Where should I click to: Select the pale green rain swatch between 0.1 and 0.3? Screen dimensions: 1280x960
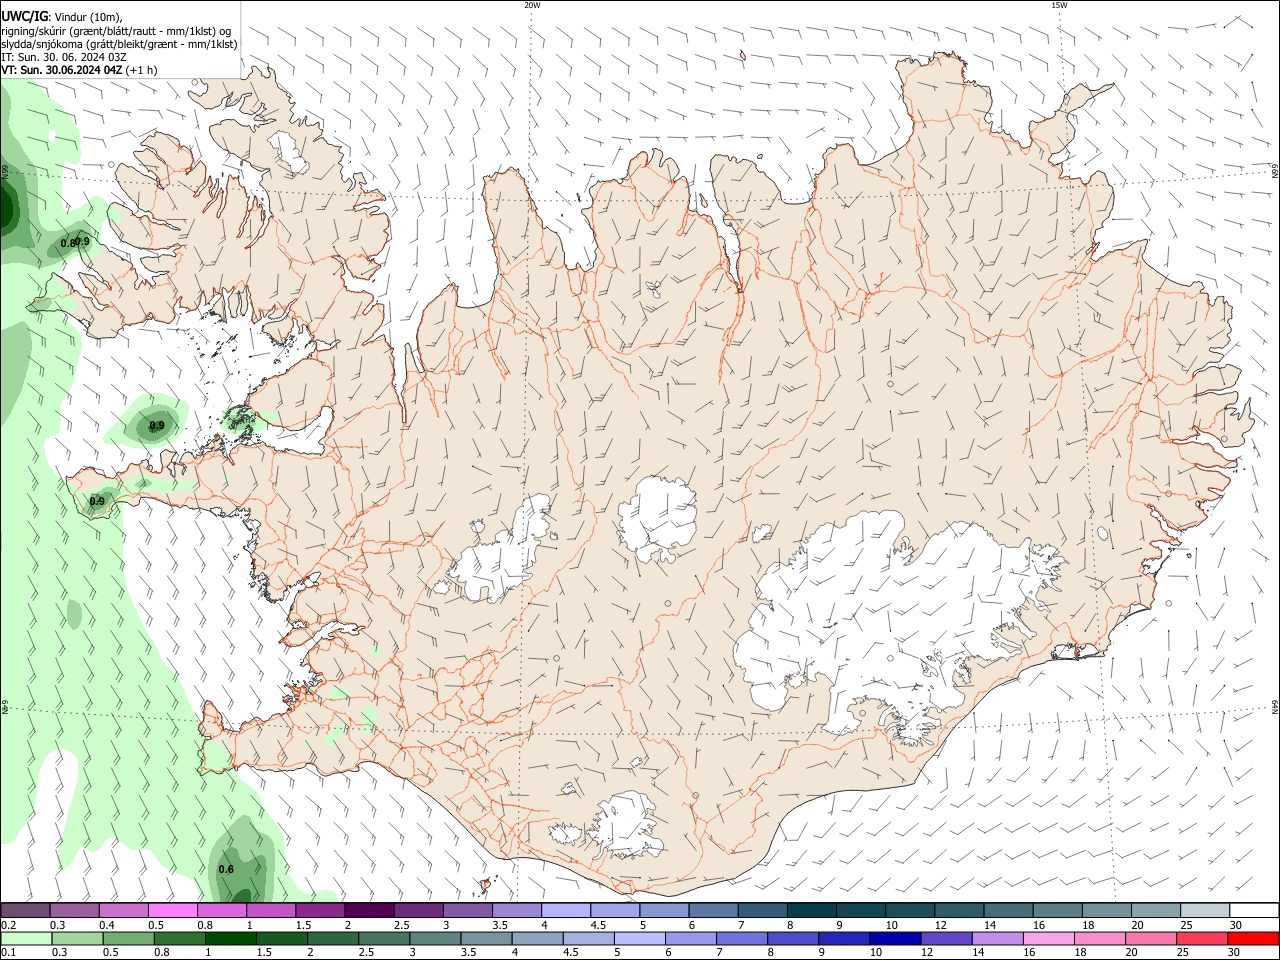(x=26, y=939)
